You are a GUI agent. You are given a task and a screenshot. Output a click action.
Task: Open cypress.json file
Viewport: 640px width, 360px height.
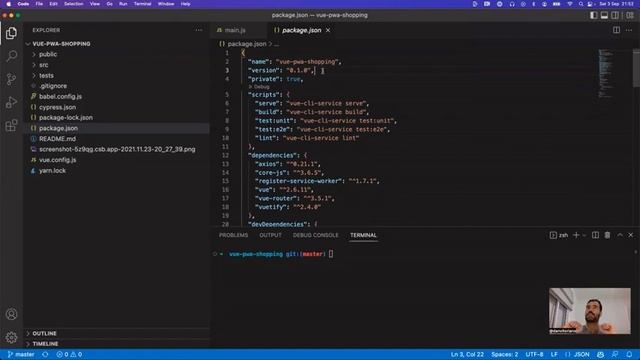[58, 107]
